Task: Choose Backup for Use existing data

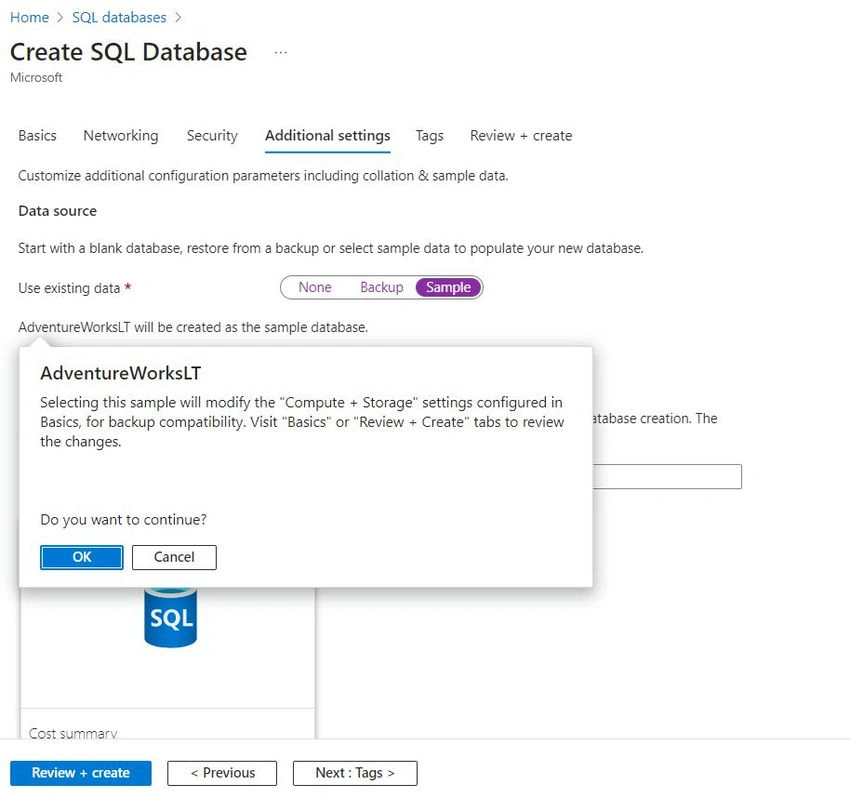Action: (382, 287)
